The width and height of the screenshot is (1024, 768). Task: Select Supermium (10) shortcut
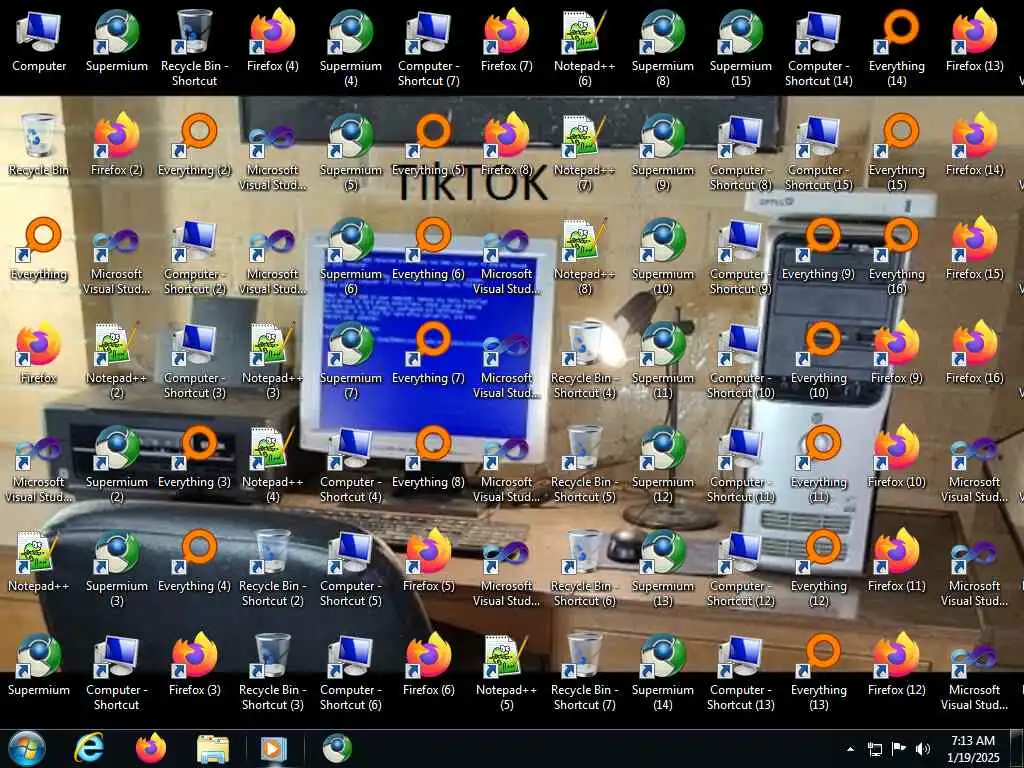[663, 256]
